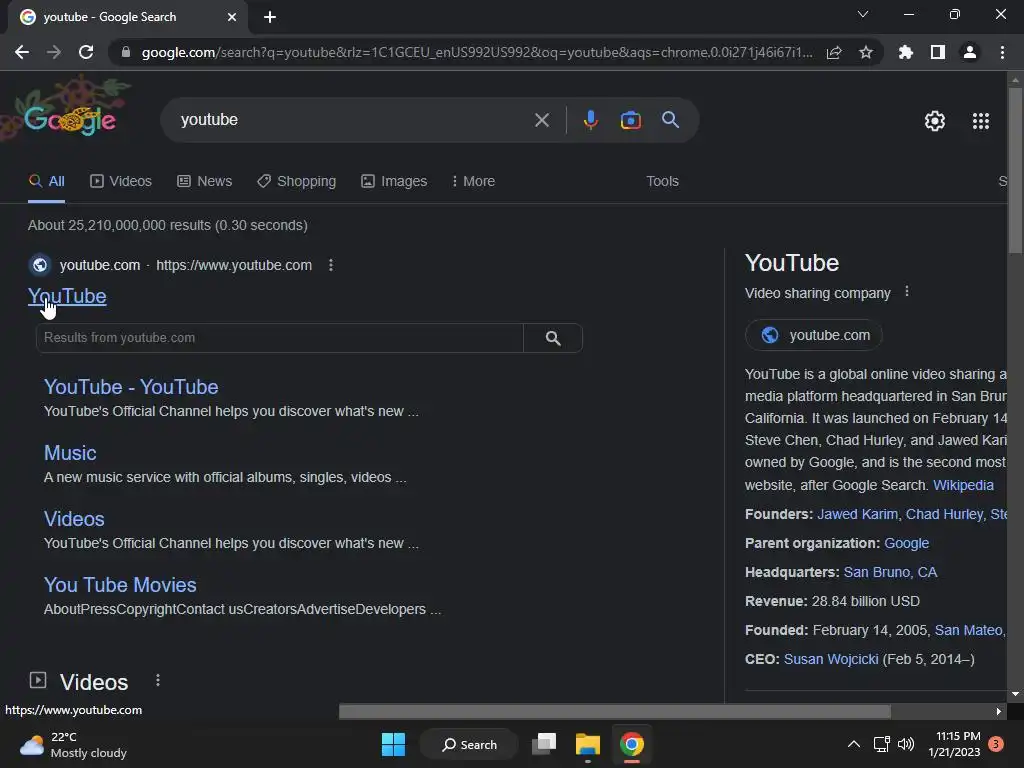Open the Chrome profile avatar icon

point(970,52)
